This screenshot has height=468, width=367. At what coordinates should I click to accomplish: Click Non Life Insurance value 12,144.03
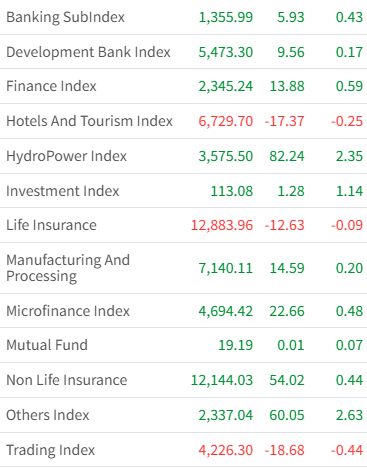(x=222, y=380)
